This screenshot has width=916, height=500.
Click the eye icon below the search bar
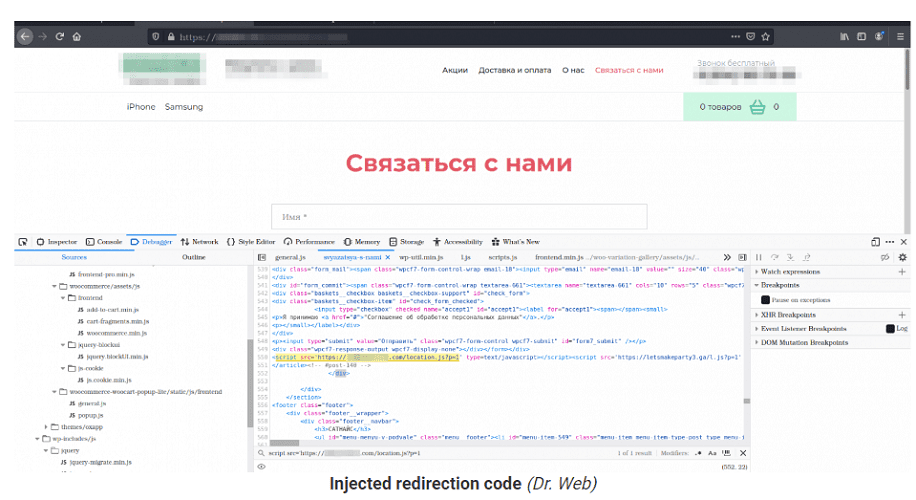point(262,467)
